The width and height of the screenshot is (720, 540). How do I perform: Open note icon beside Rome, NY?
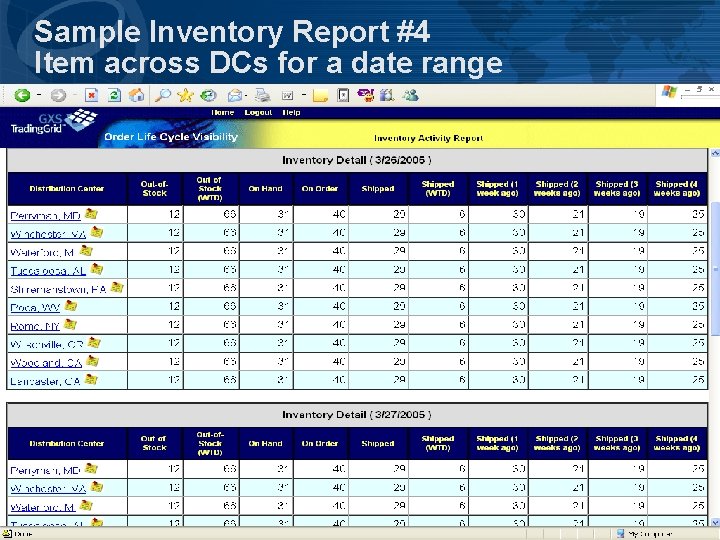point(70,324)
